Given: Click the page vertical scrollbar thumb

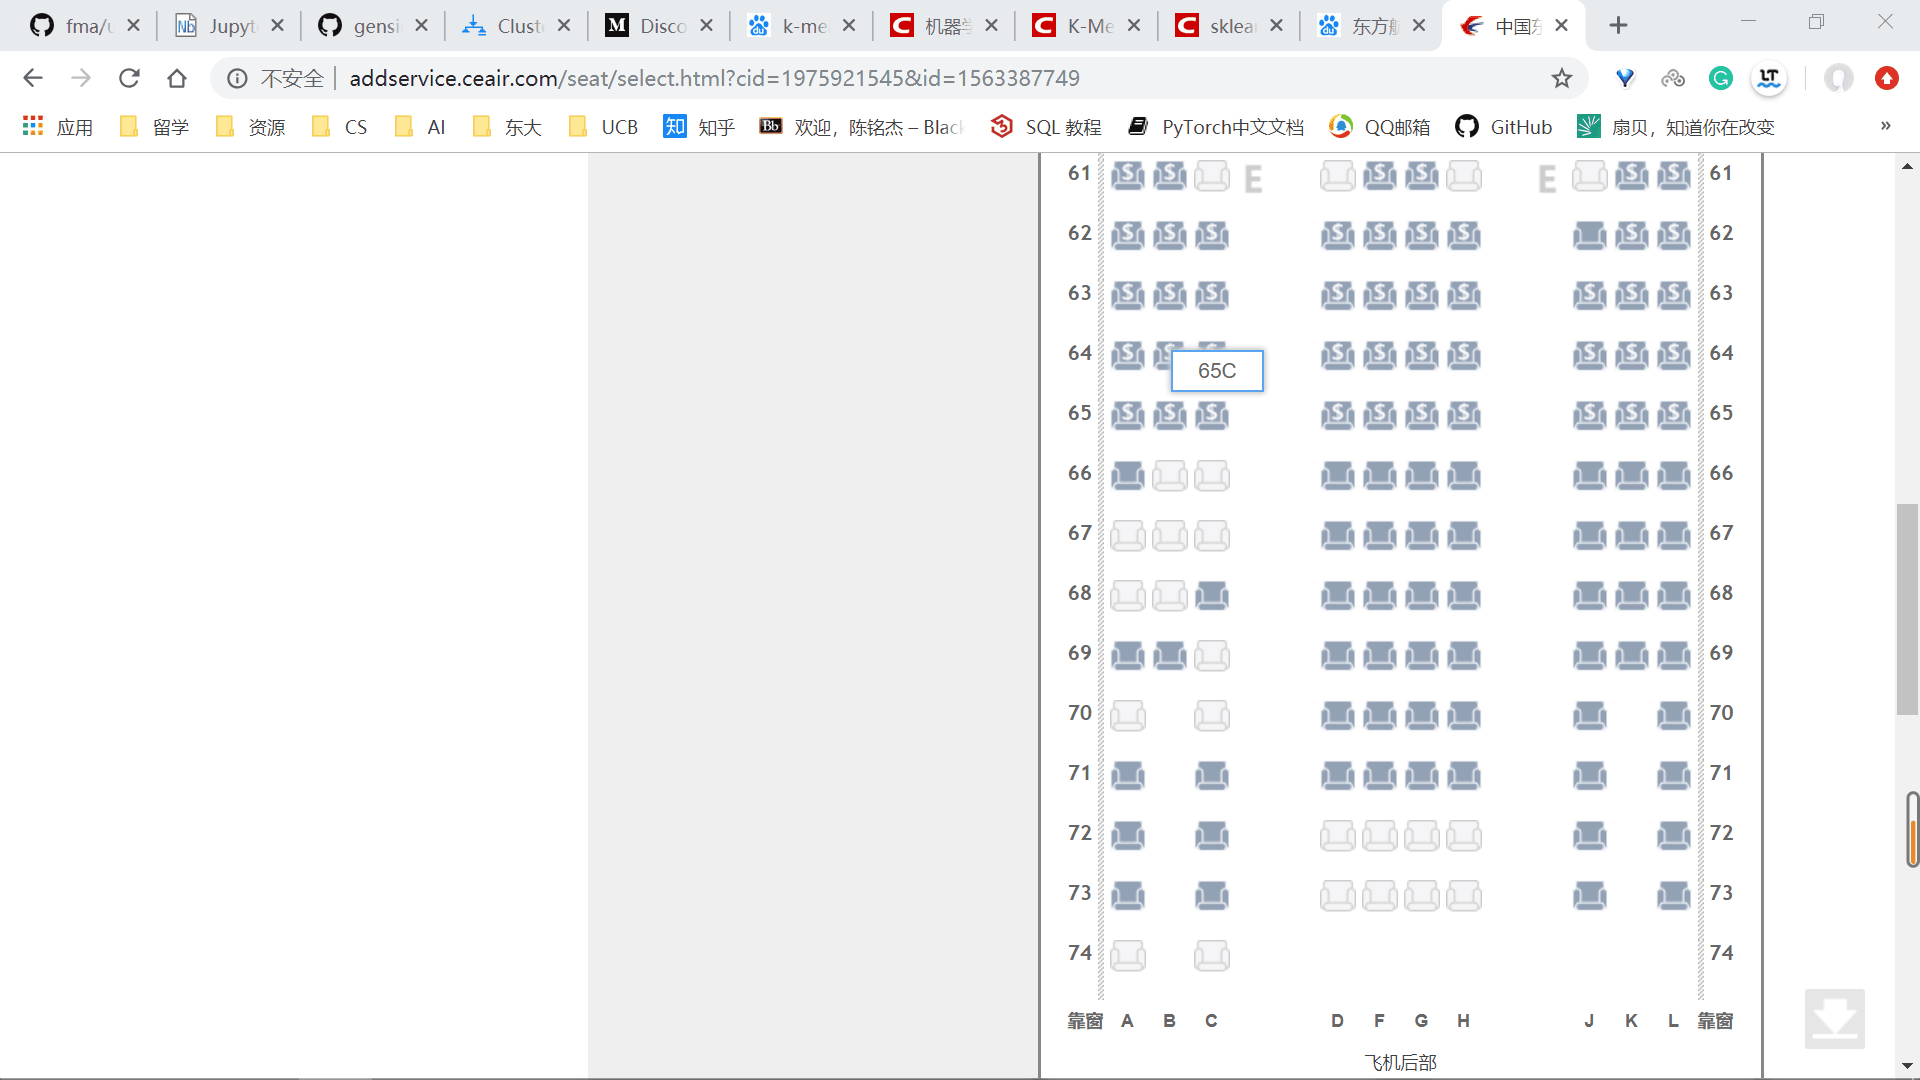Looking at the screenshot, I should pyautogui.click(x=1907, y=610).
